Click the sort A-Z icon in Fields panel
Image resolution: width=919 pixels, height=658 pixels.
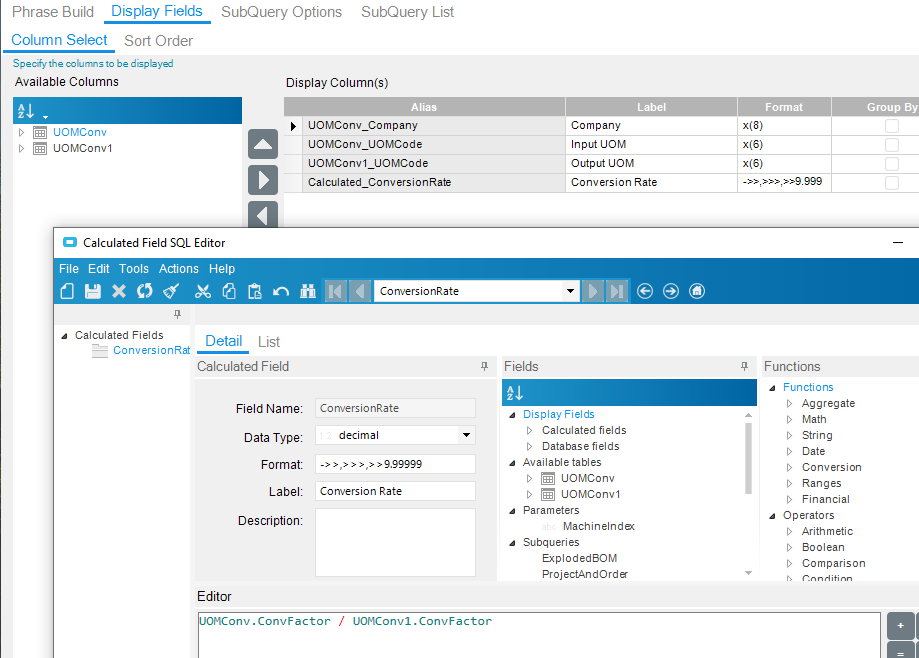pos(515,393)
